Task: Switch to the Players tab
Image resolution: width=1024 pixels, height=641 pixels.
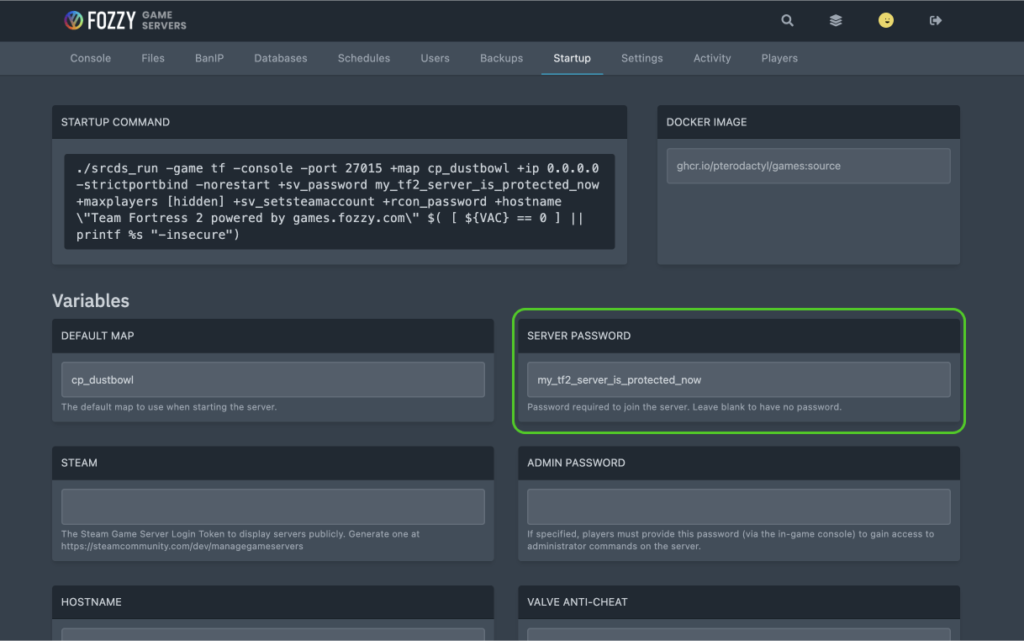Action: pos(779,58)
